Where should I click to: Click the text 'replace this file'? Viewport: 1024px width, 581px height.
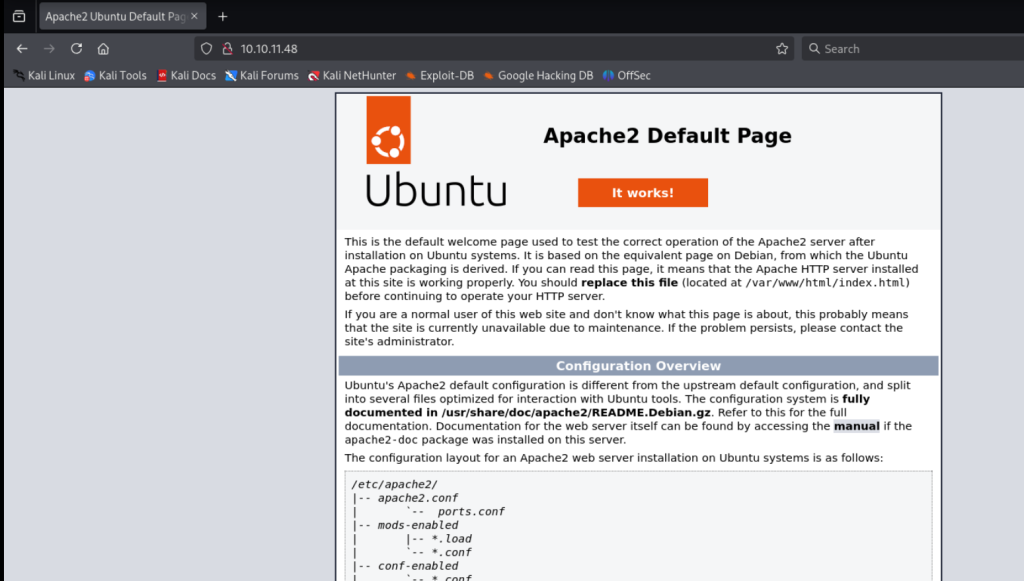pyautogui.click(x=630, y=283)
